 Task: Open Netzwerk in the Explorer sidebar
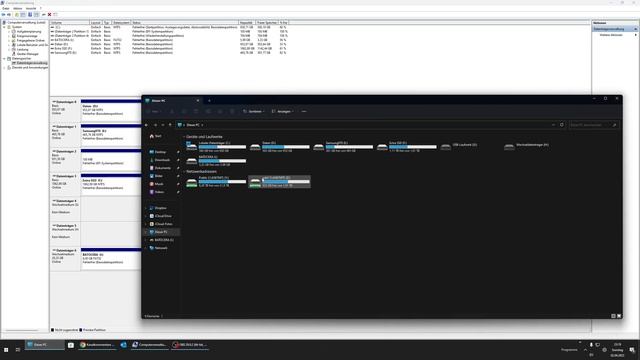pyautogui.click(x=158, y=248)
